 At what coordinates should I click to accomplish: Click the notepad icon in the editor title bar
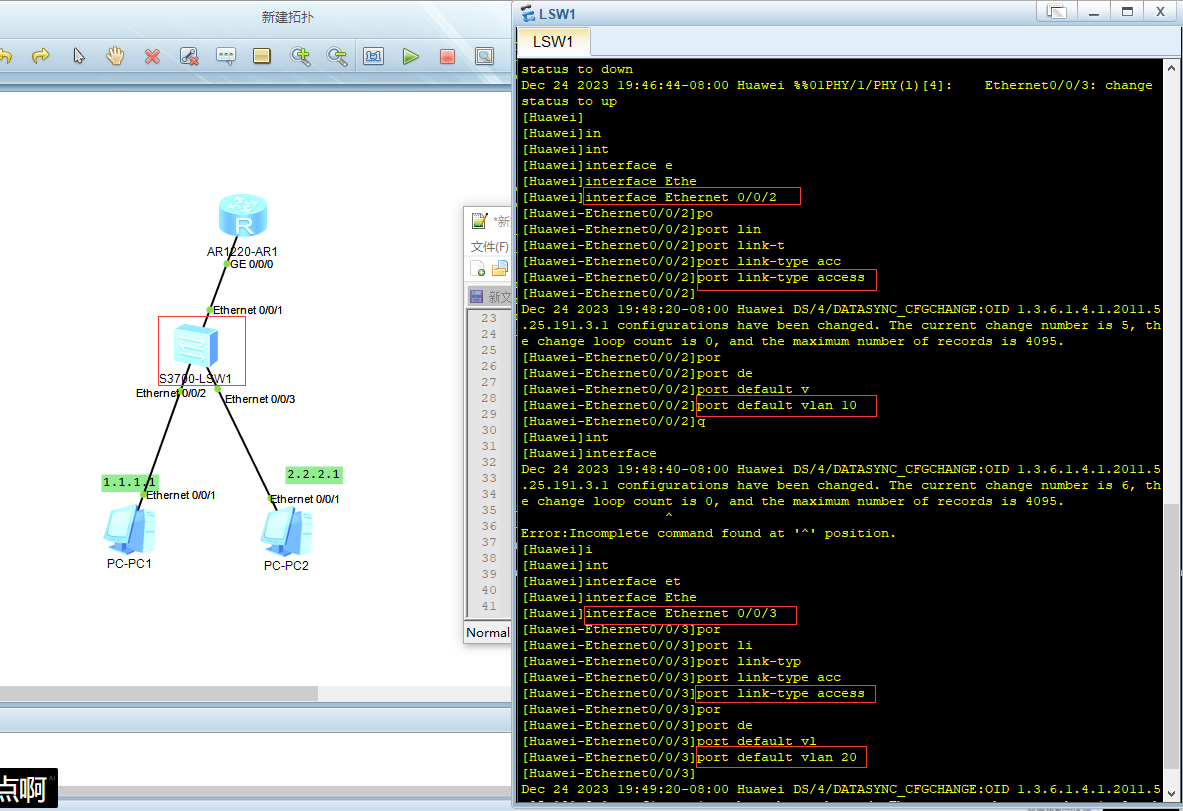pos(479,220)
